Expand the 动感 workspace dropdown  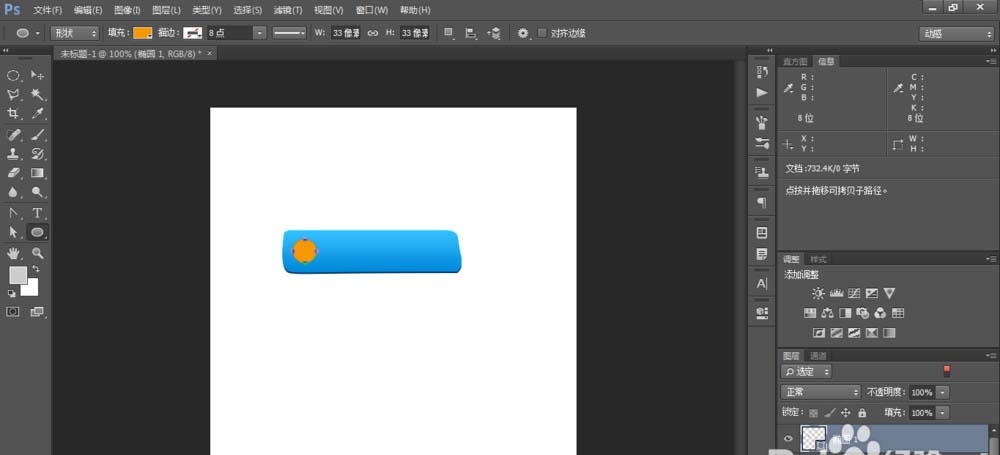coord(955,33)
